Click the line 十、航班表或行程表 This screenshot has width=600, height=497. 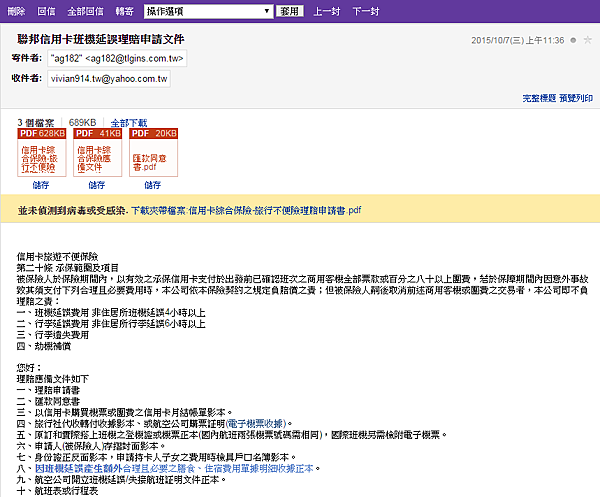[x=57, y=491]
